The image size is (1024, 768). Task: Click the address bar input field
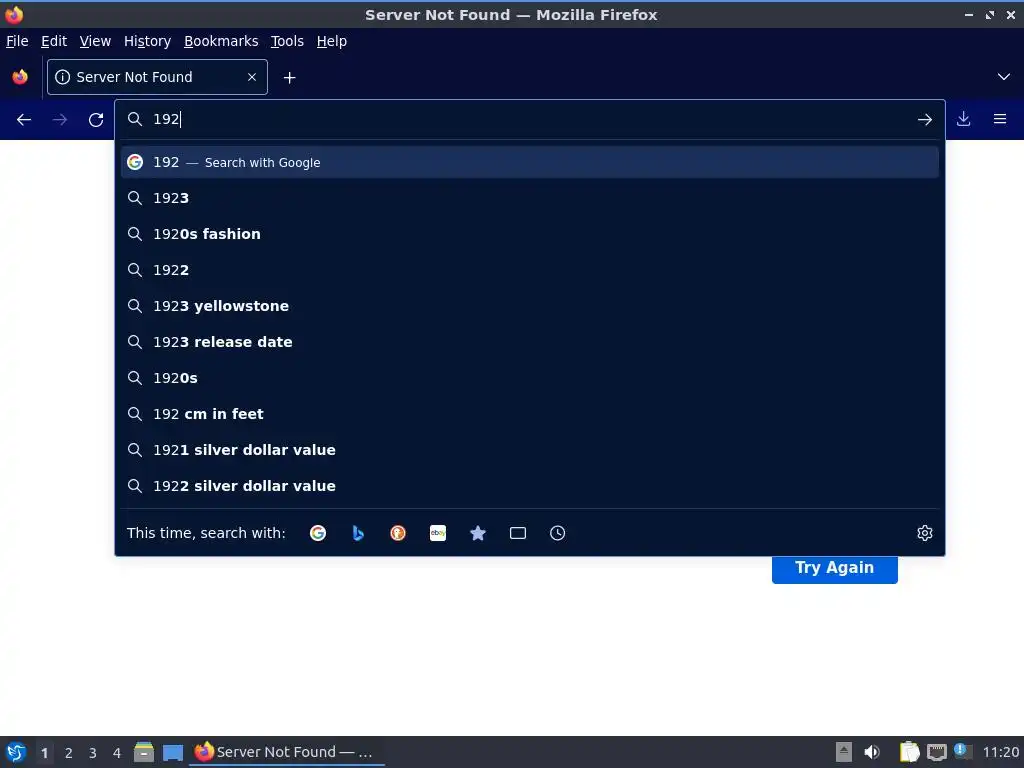click(529, 120)
